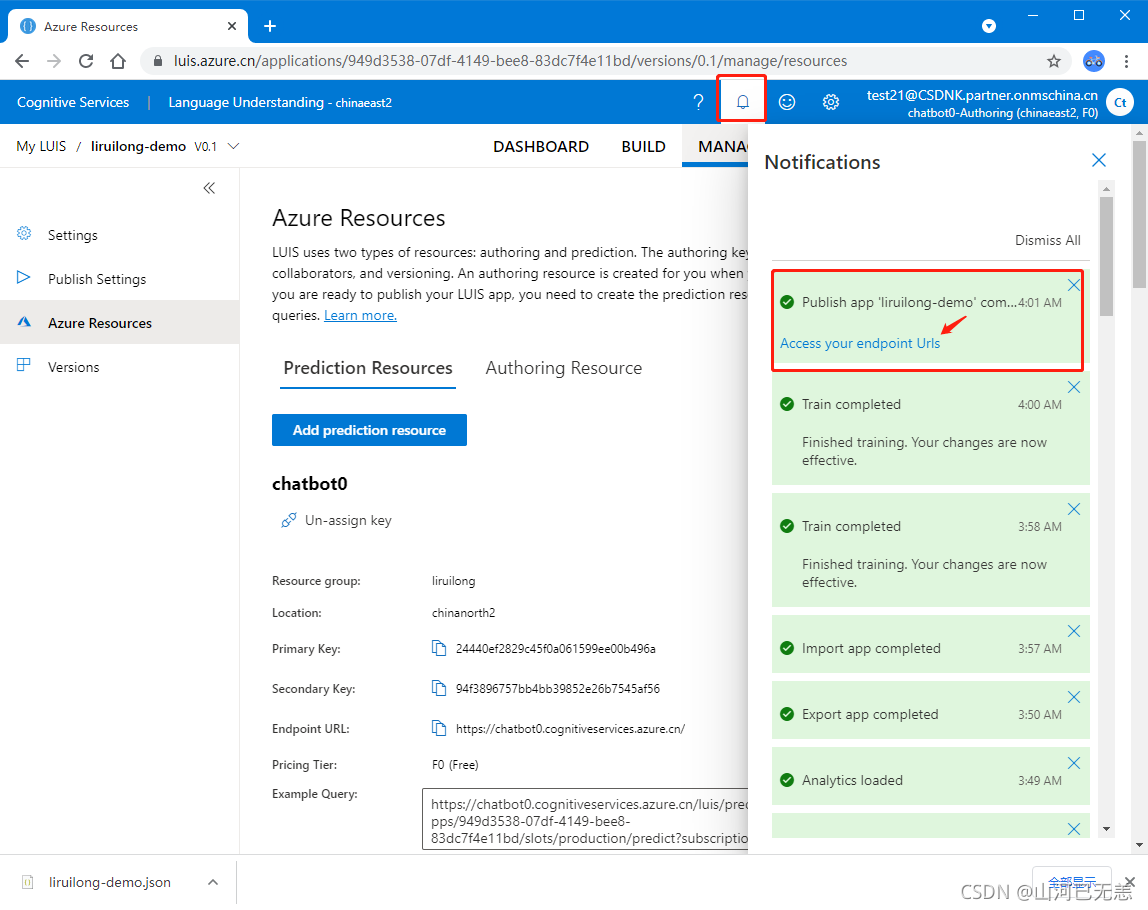
Task: Close the downloads bar
Action: tap(1130, 881)
